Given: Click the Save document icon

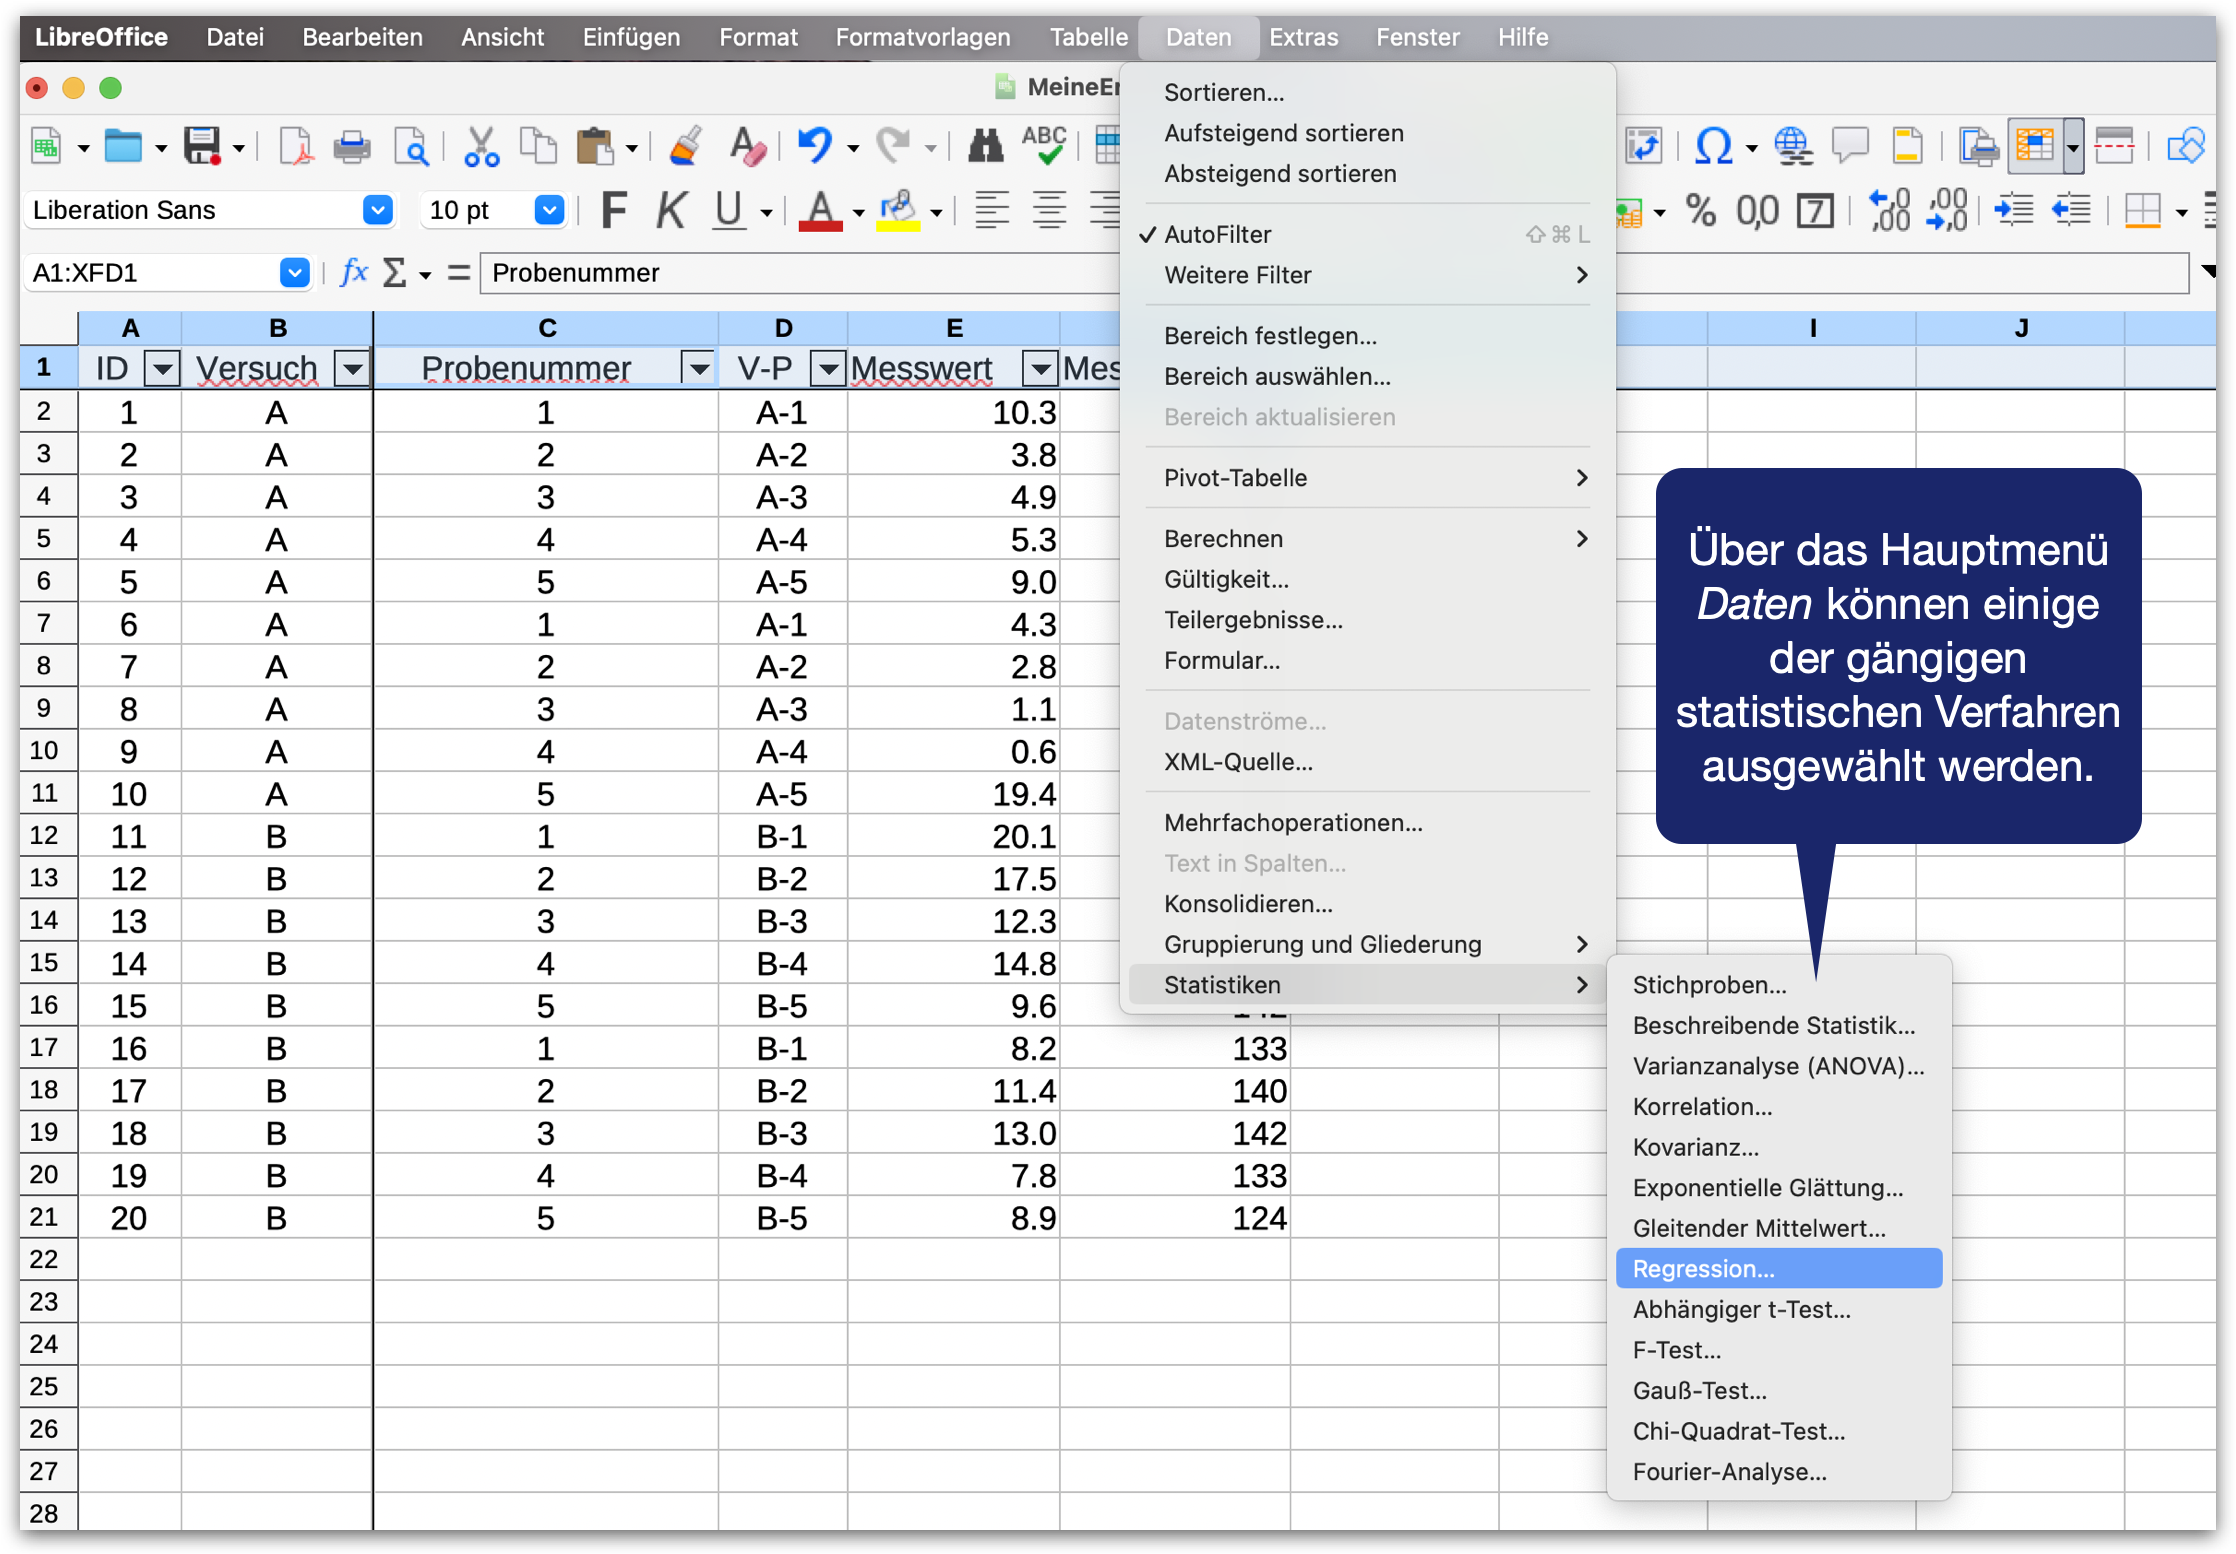Looking at the screenshot, I should click(203, 147).
